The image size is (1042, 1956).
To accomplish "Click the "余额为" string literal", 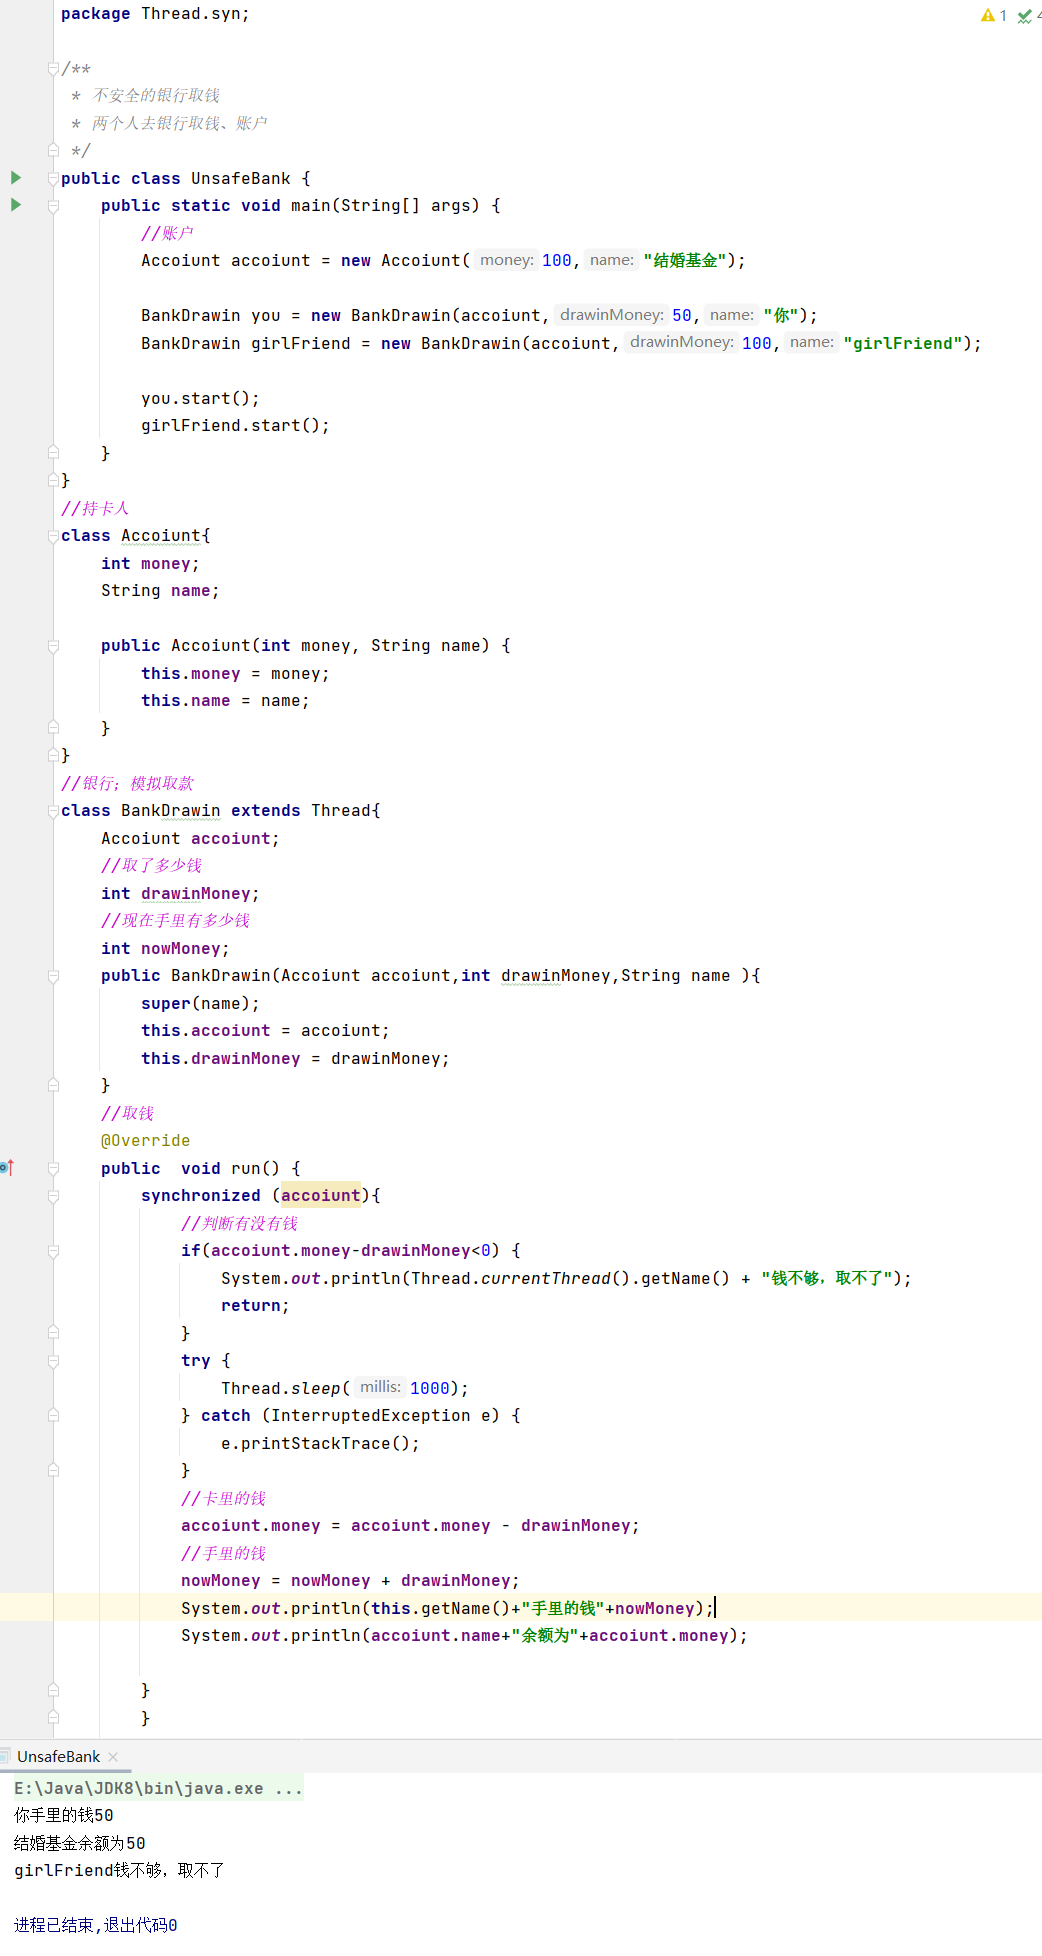I will [x=545, y=1635].
